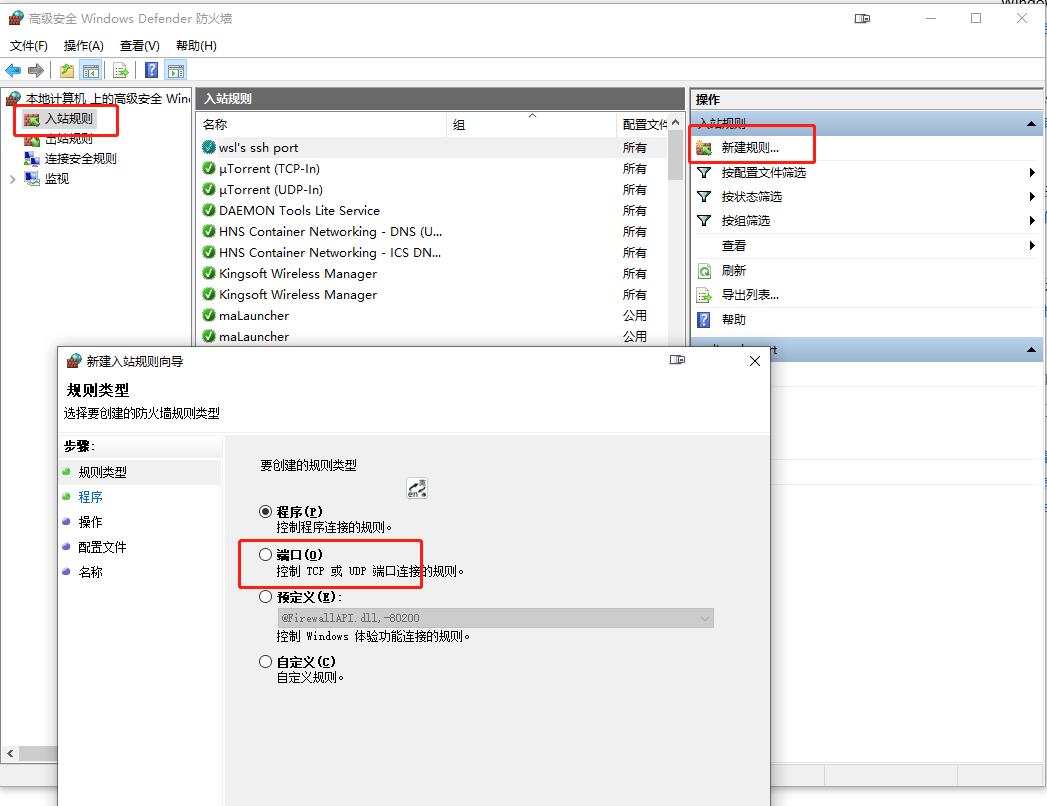Select the 端口(O) radio button

(265, 554)
